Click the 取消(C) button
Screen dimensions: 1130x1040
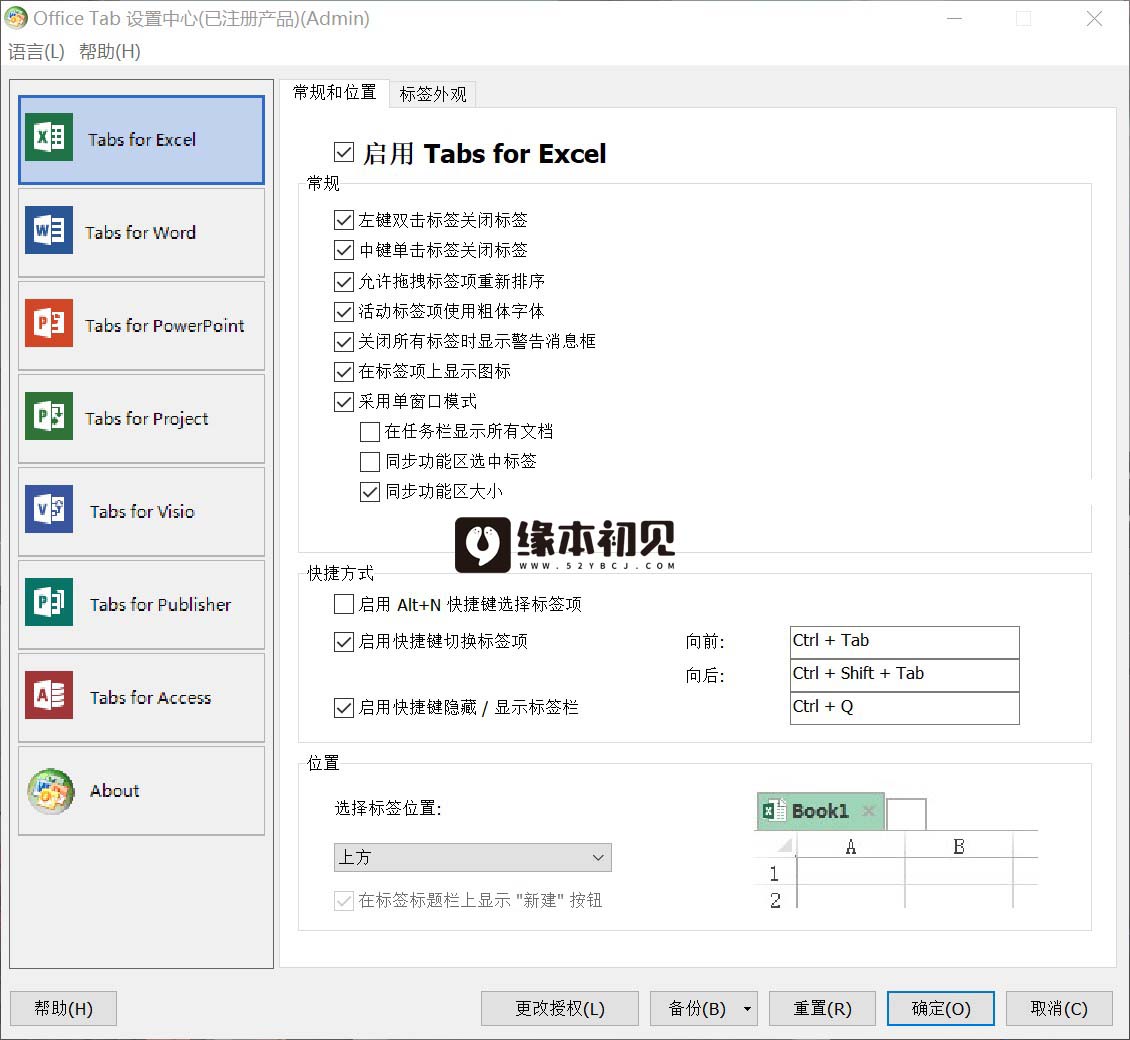coord(1059,1008)
